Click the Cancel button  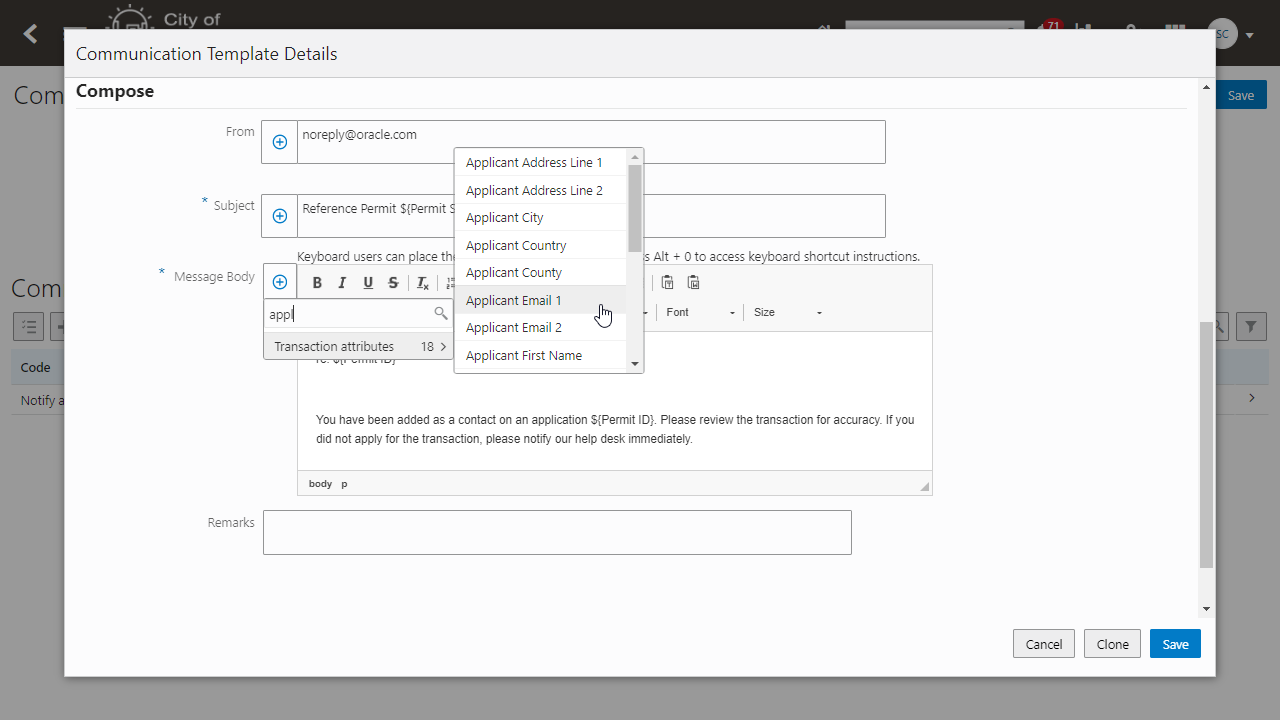[1044, 644]
